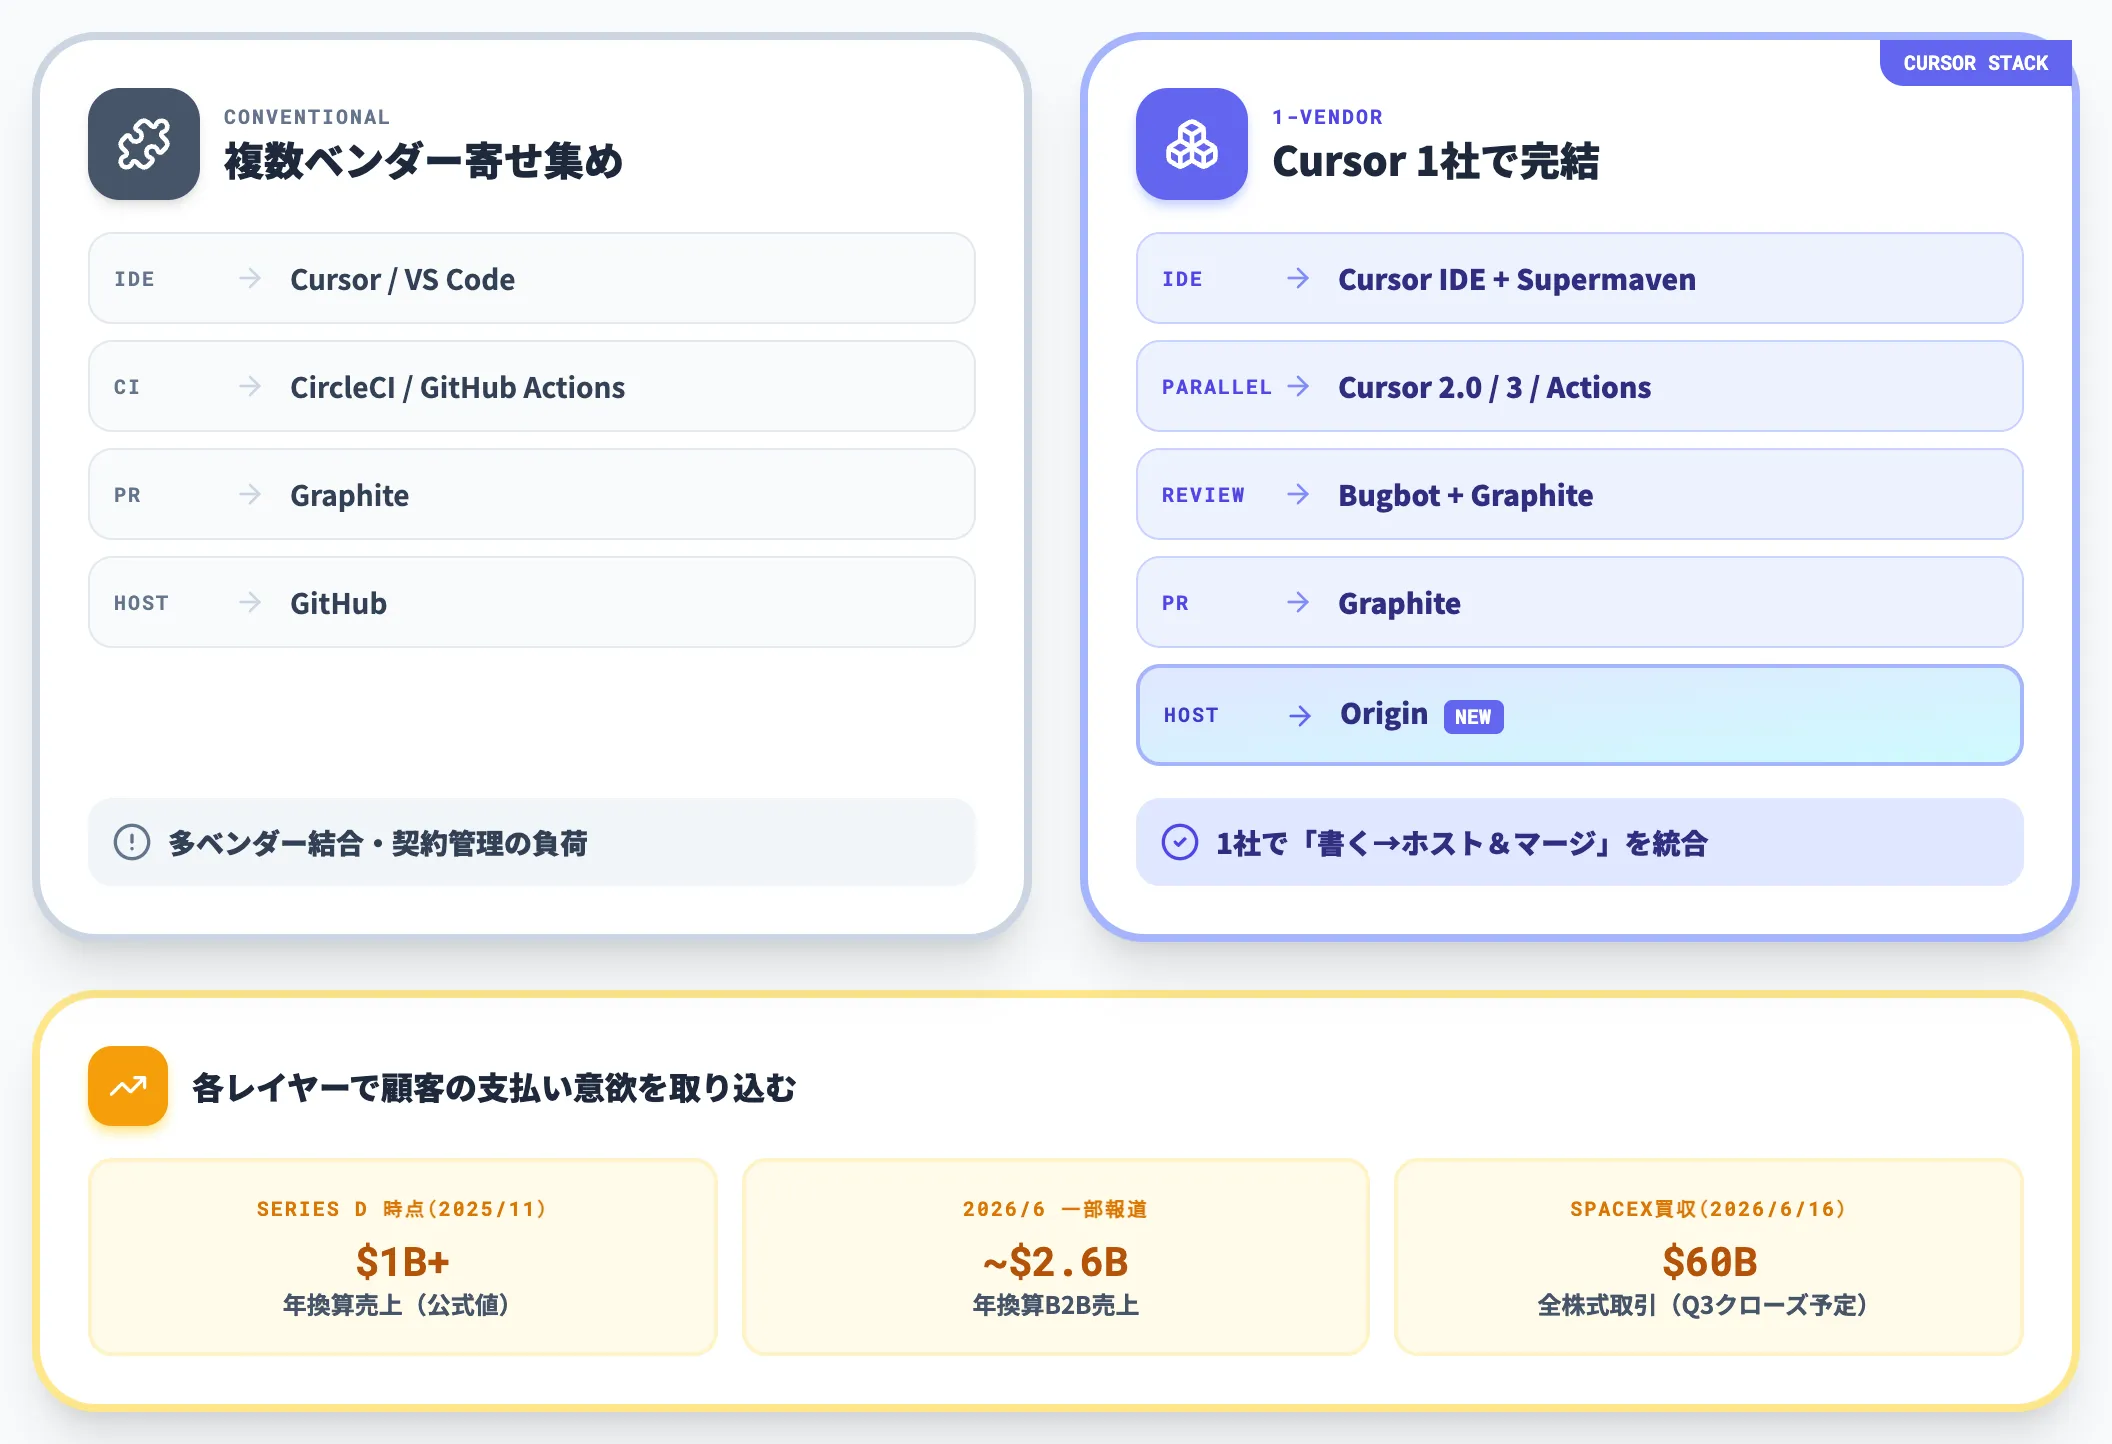Select the GitHub host entry
This screenshot has width=2112, height=1444.
tap(532, 602)
